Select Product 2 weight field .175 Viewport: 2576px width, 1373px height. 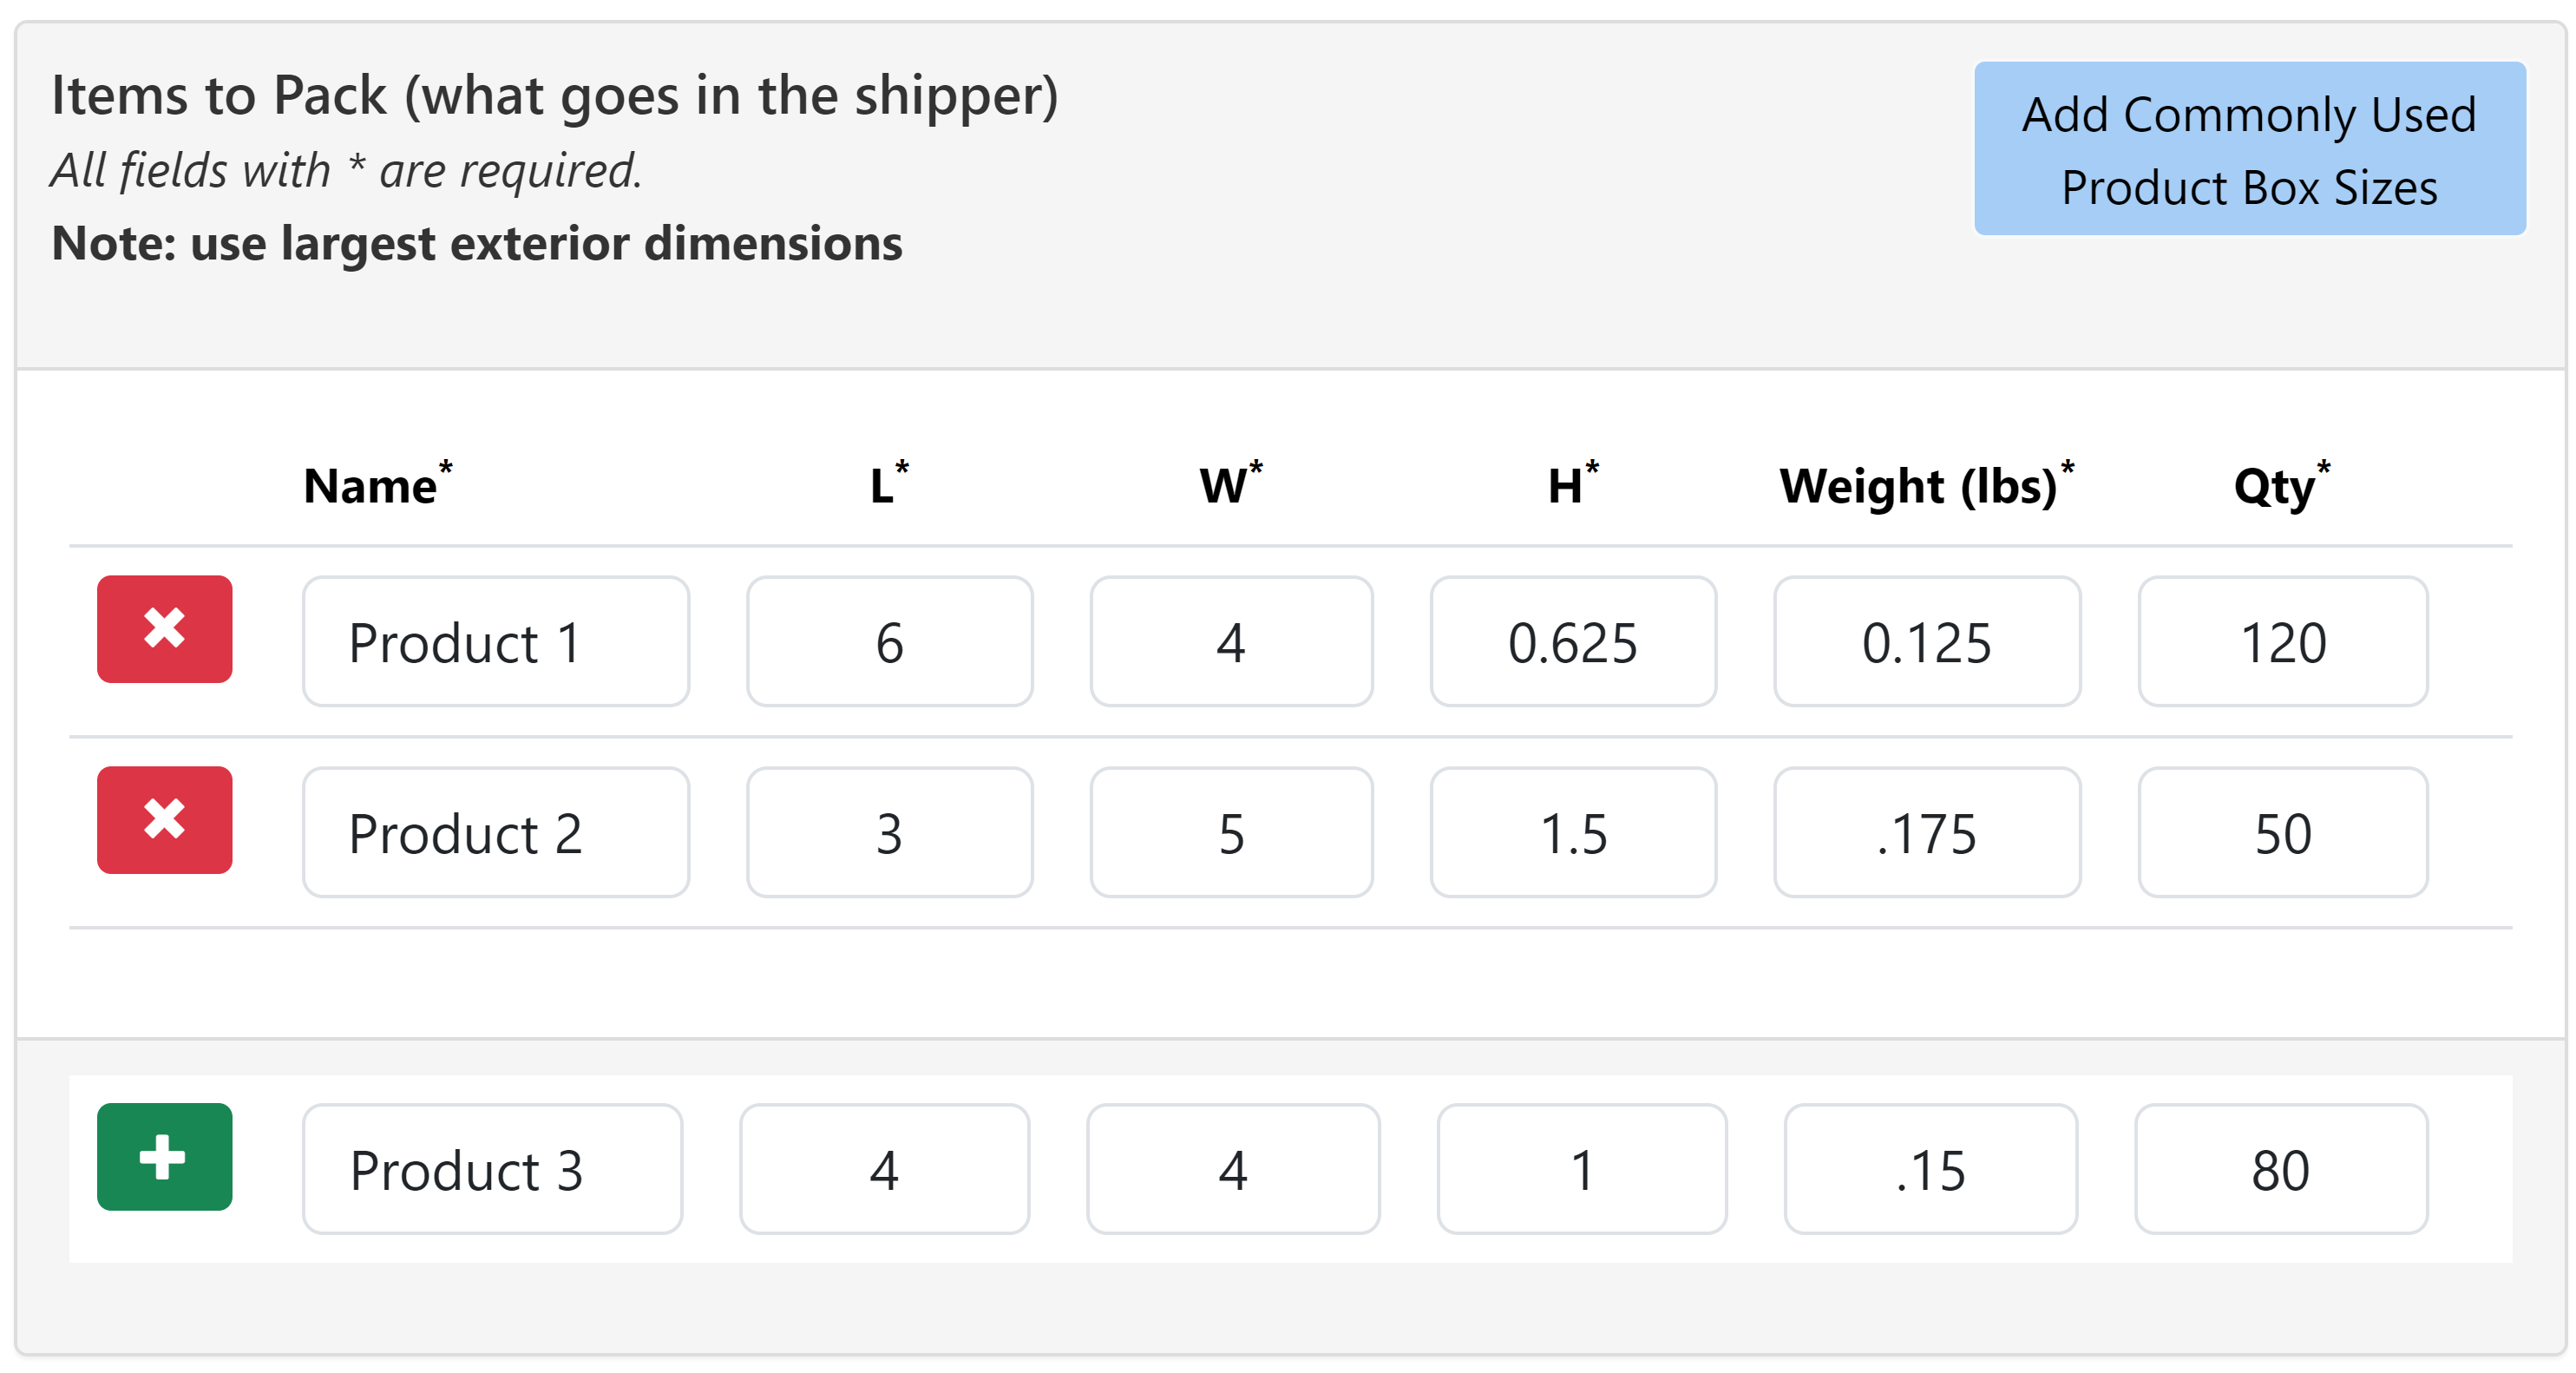pos(1926,832)
